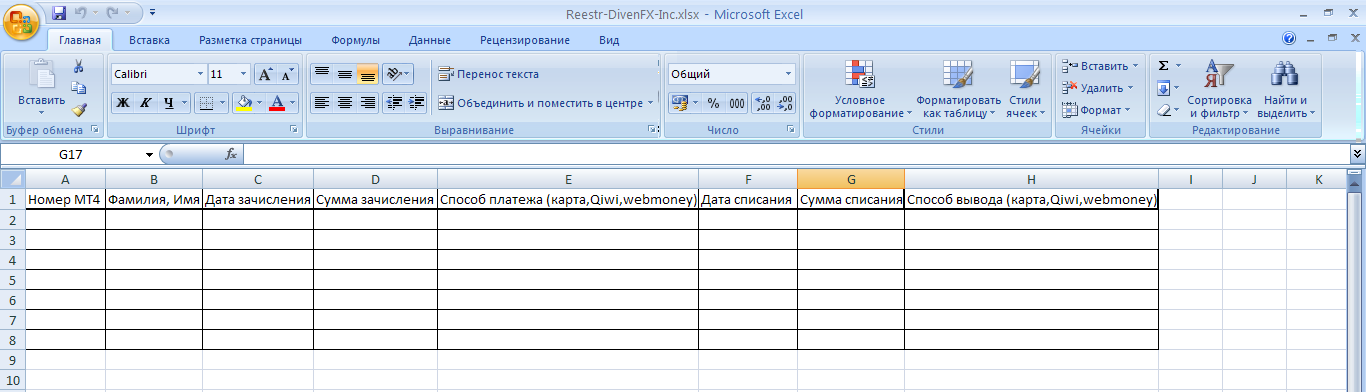
Task: Open the text orientation options
Action: pyautogui.click(x=397, y=74)
